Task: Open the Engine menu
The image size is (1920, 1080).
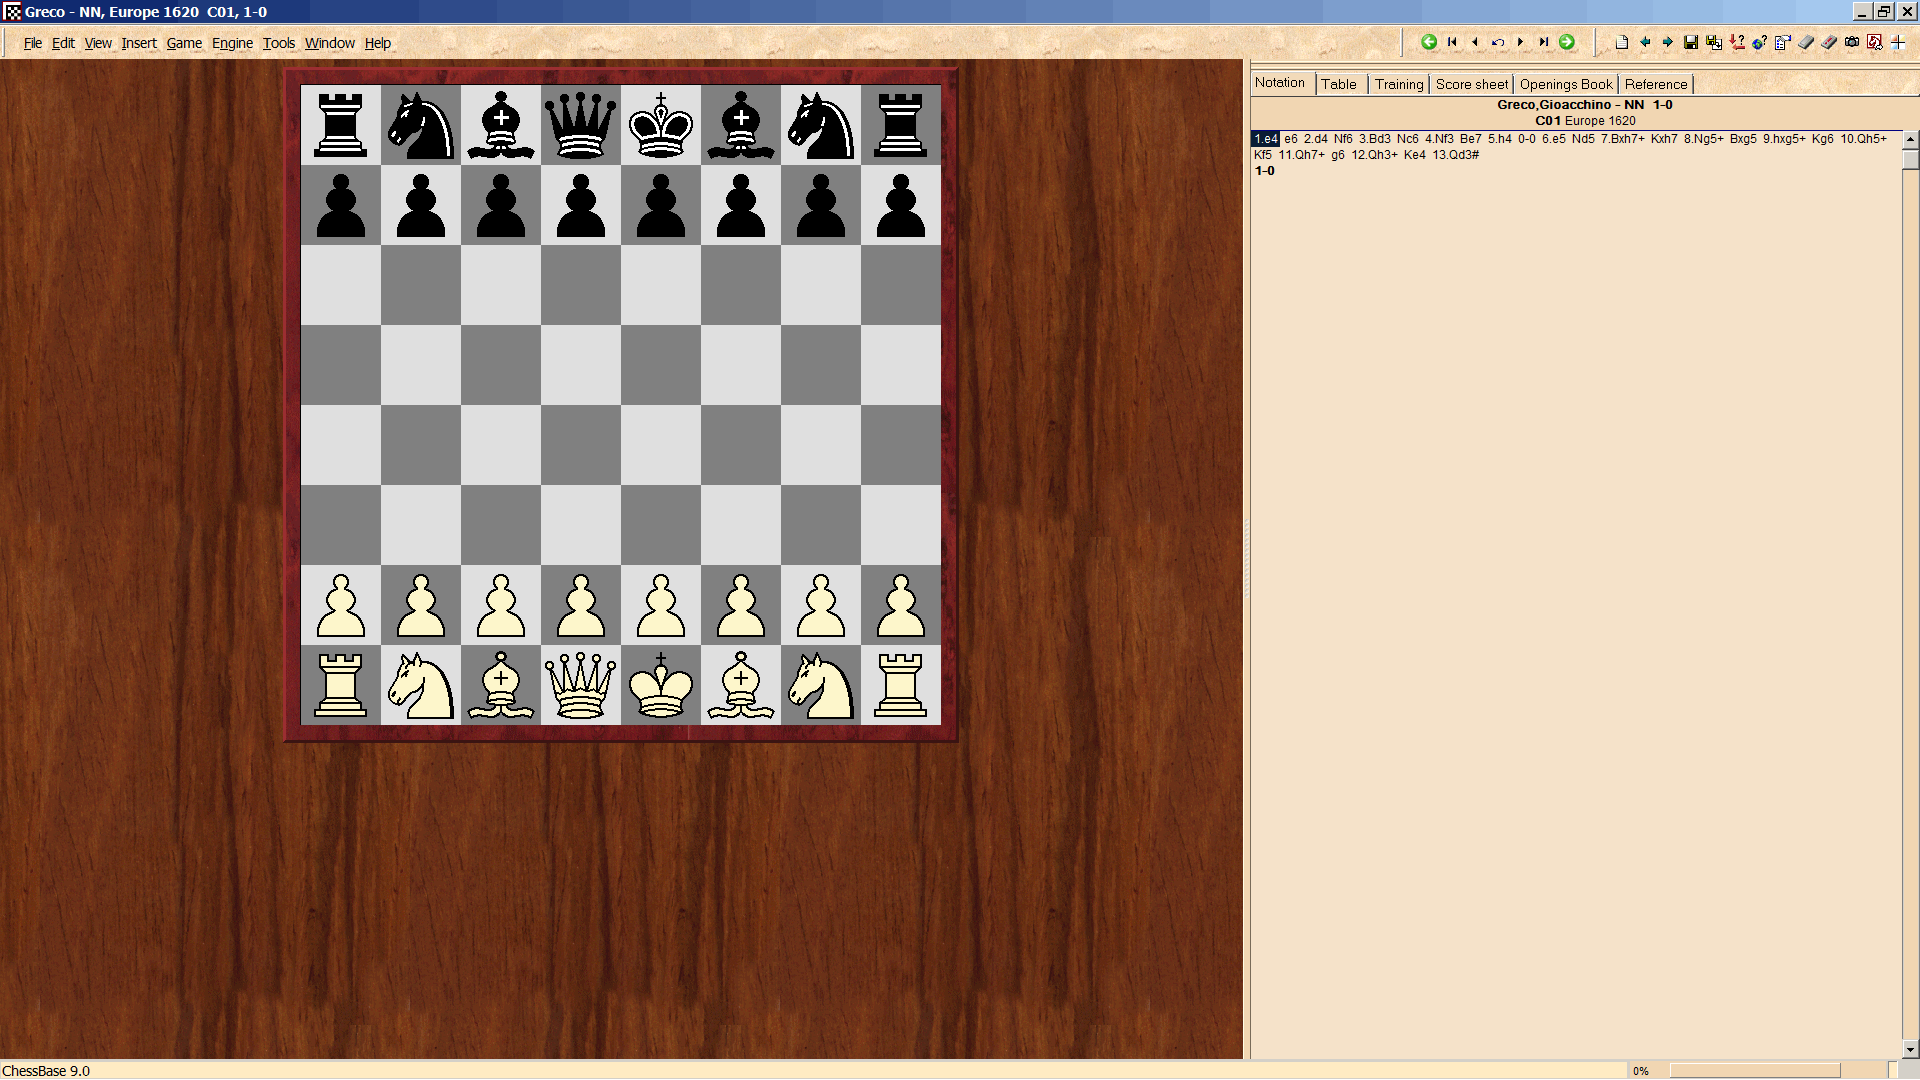Action: coord(232,43)
